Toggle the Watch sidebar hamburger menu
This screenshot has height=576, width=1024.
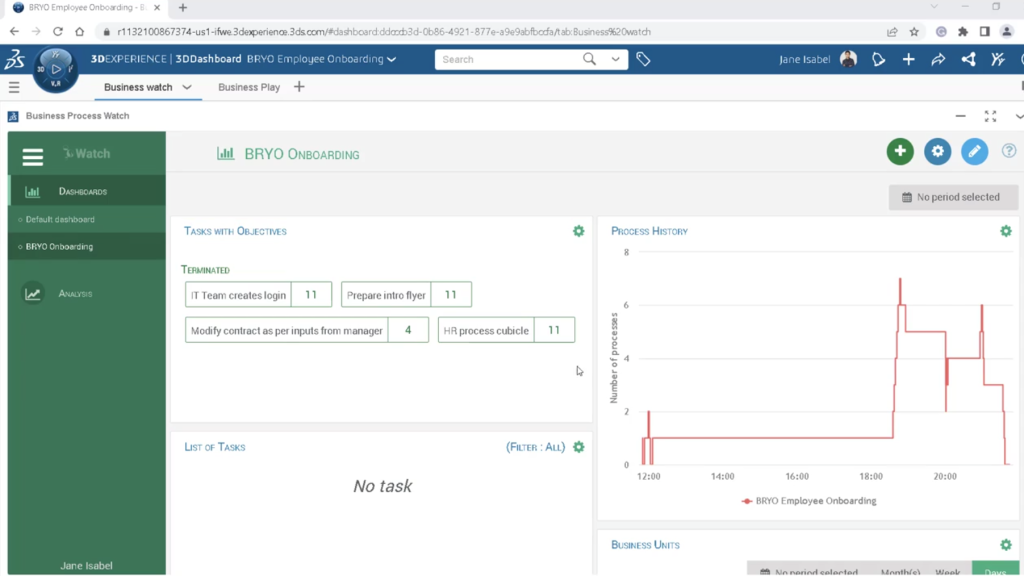click(33, 157)
